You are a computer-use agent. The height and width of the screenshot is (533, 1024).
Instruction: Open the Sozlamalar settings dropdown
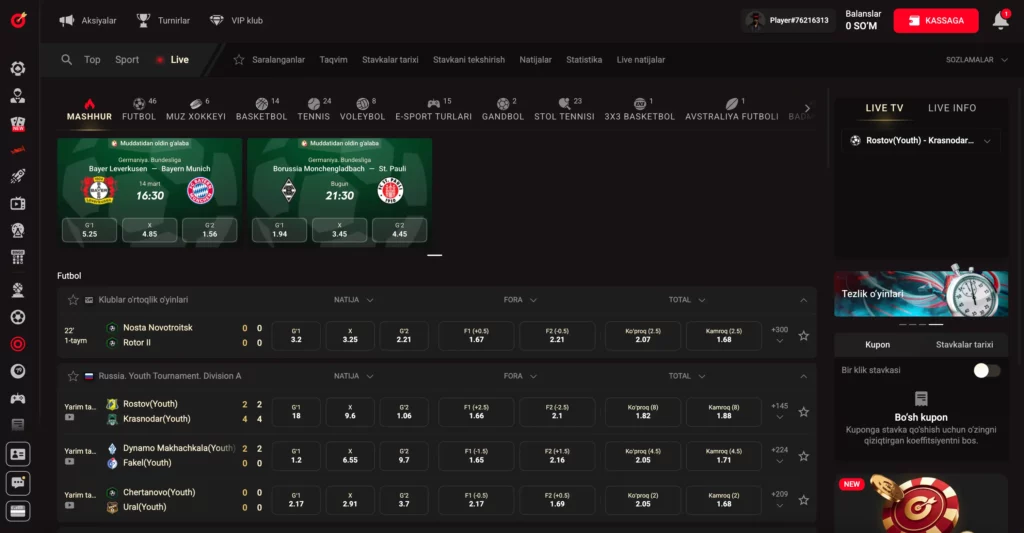tap(976, 59)
